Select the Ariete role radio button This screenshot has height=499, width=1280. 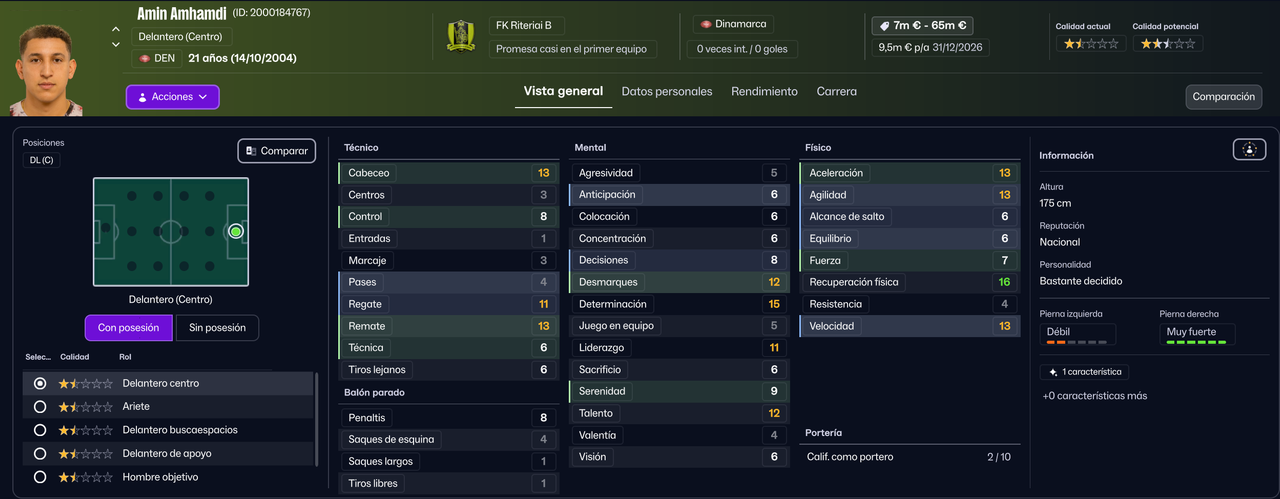tap(40, 407)
